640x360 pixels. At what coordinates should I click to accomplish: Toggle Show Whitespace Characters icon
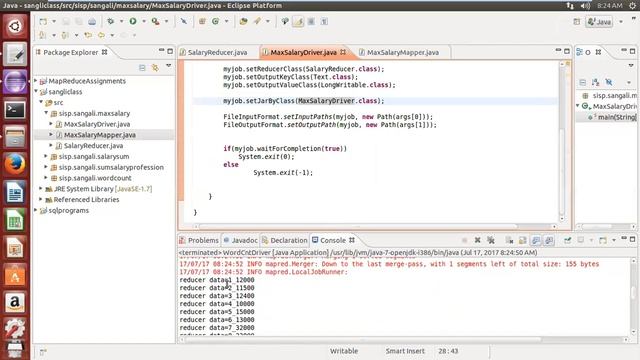coord(324,21)
